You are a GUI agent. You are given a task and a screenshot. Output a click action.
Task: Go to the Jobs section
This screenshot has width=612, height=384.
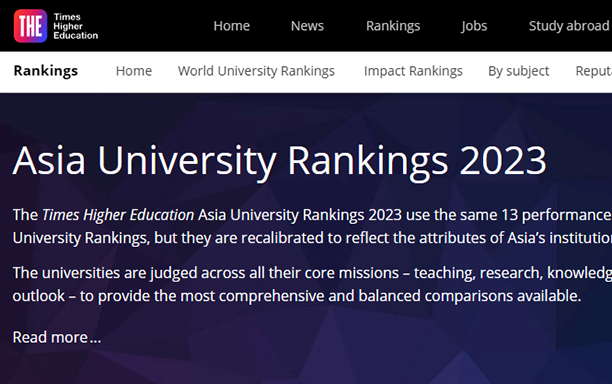pos(474,26)
